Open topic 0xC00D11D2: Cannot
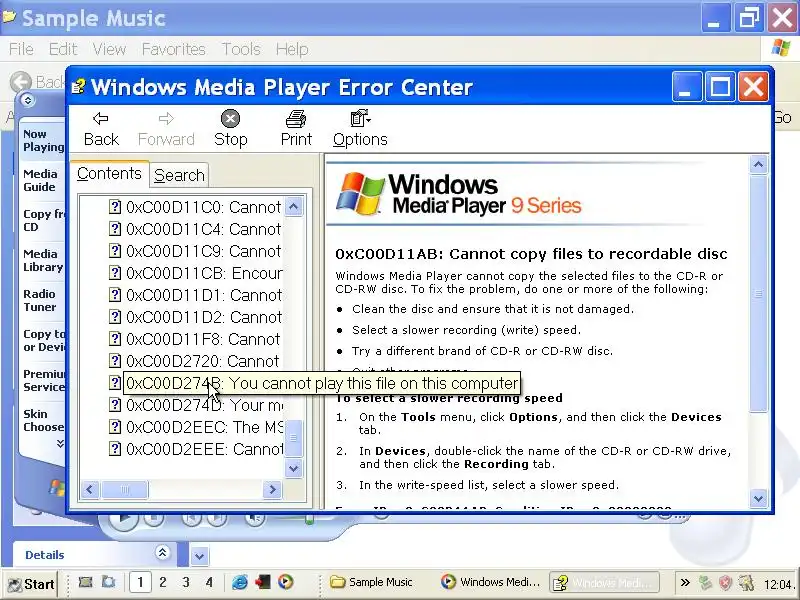 tap(204, 317)
